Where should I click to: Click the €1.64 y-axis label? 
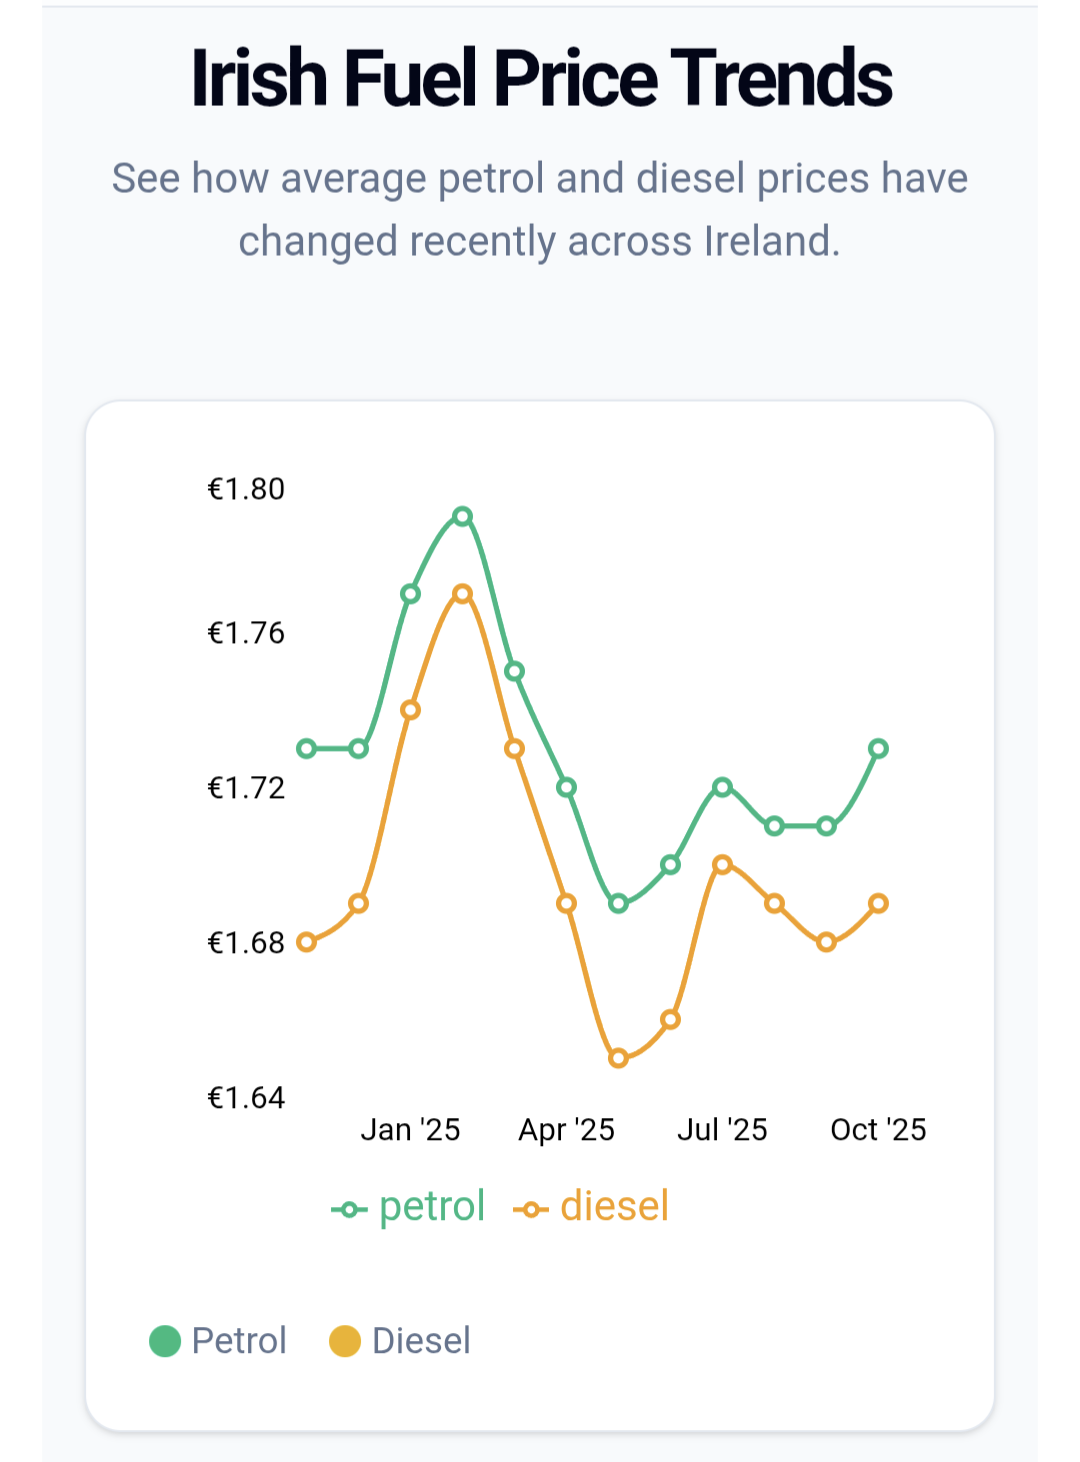point(246,1098)
